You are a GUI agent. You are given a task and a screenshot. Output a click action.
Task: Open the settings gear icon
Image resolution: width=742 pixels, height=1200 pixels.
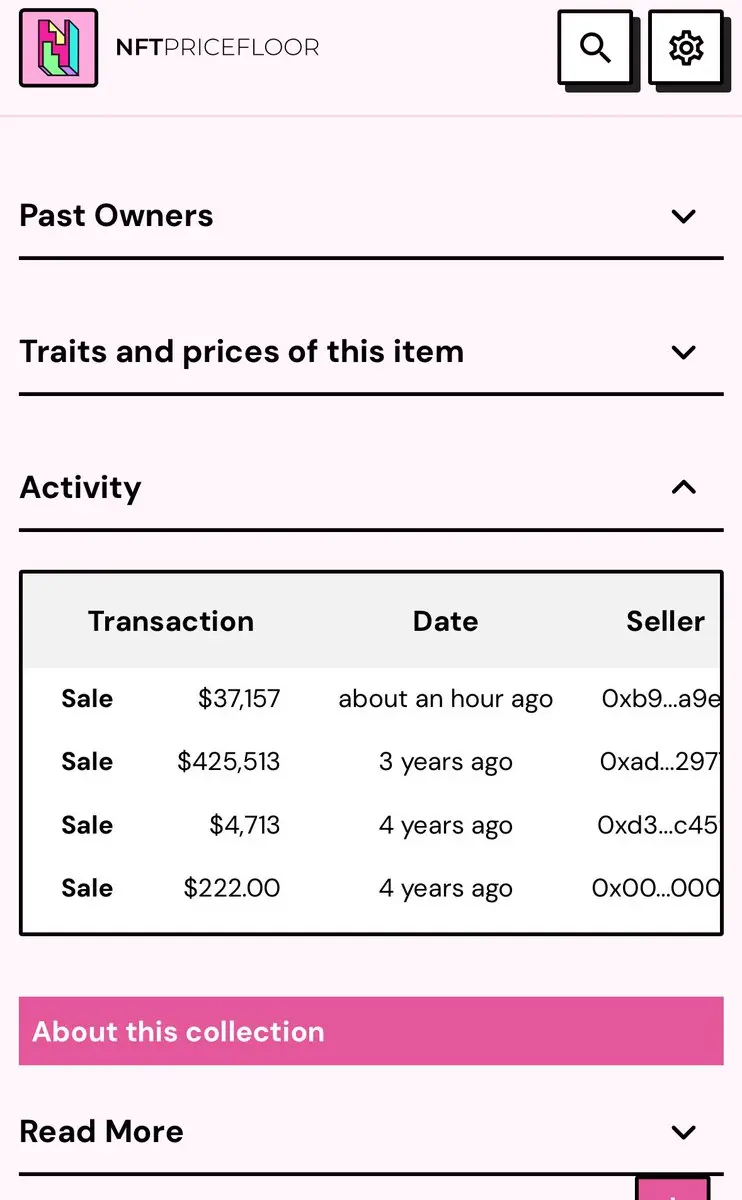(x=685, y=47)
